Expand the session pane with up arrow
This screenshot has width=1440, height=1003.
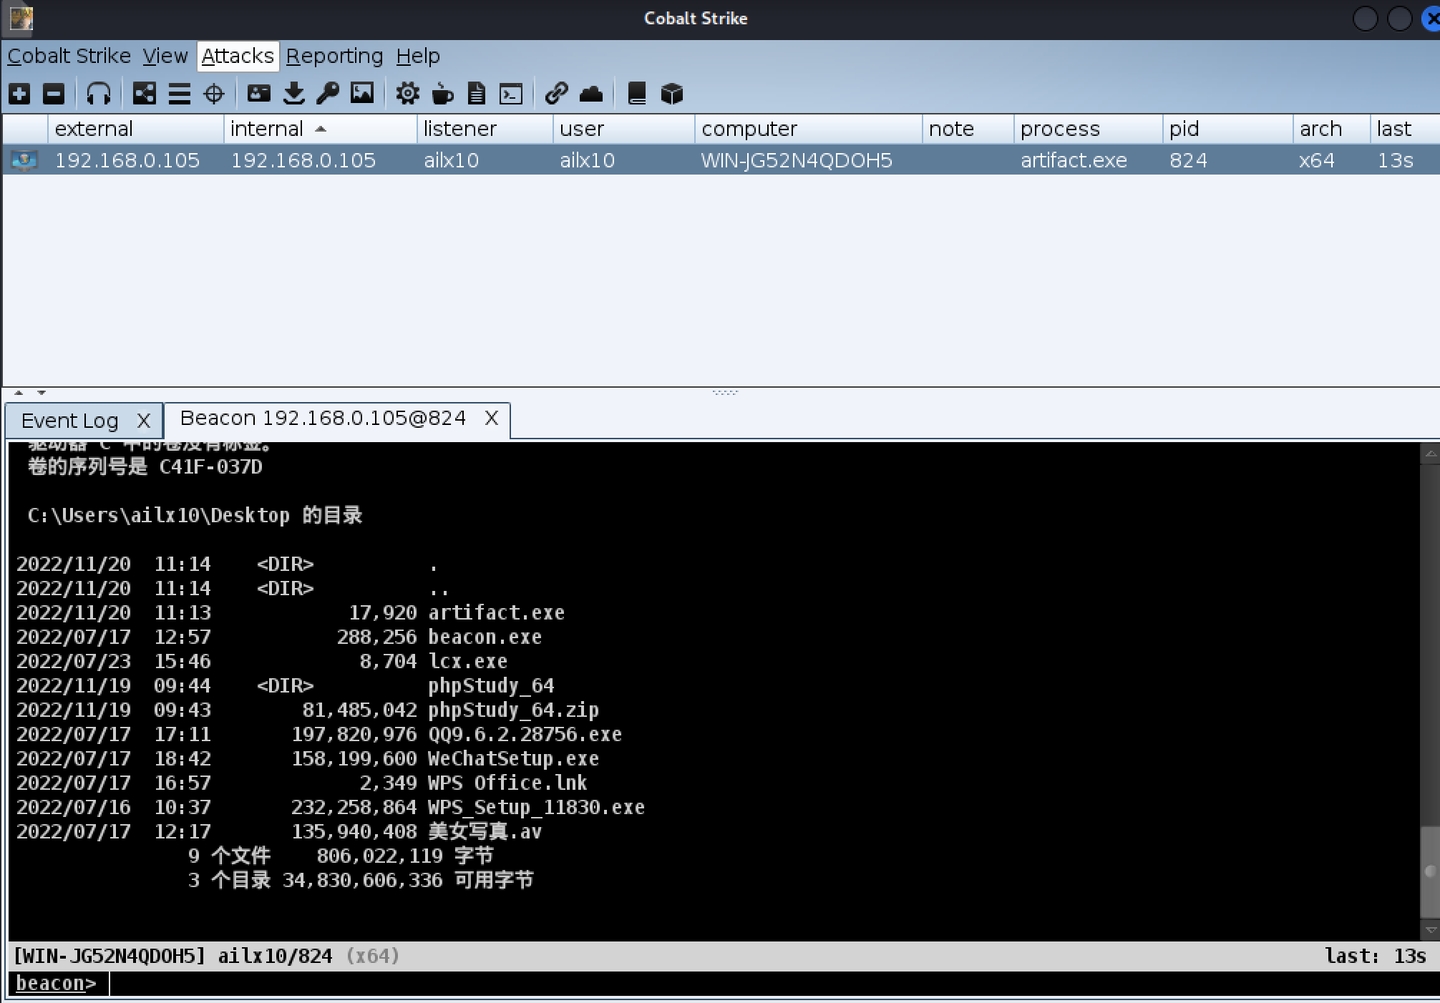(16, 392)
